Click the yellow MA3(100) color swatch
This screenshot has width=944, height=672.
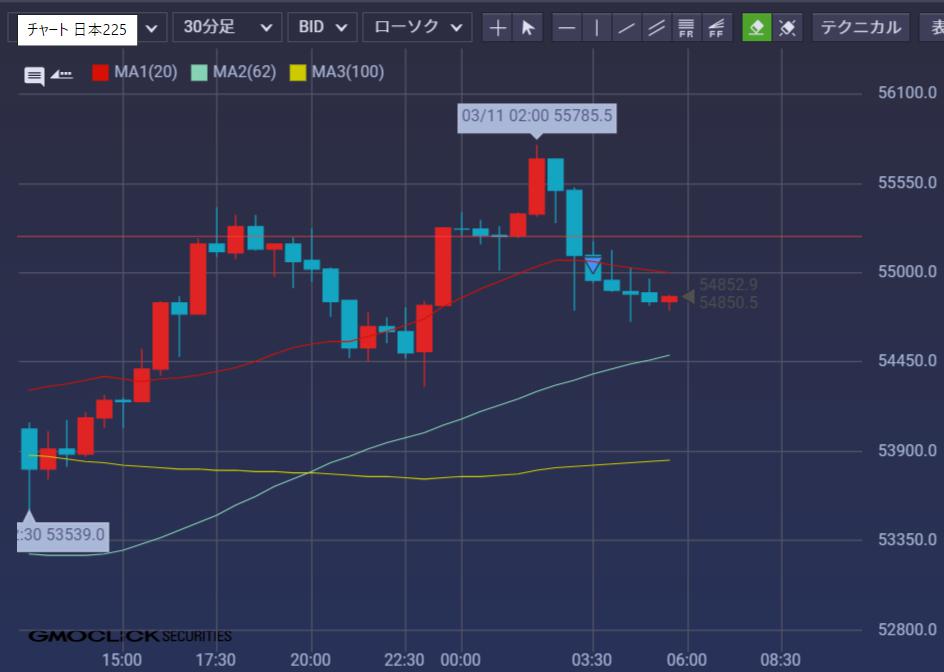click(298, 72)
